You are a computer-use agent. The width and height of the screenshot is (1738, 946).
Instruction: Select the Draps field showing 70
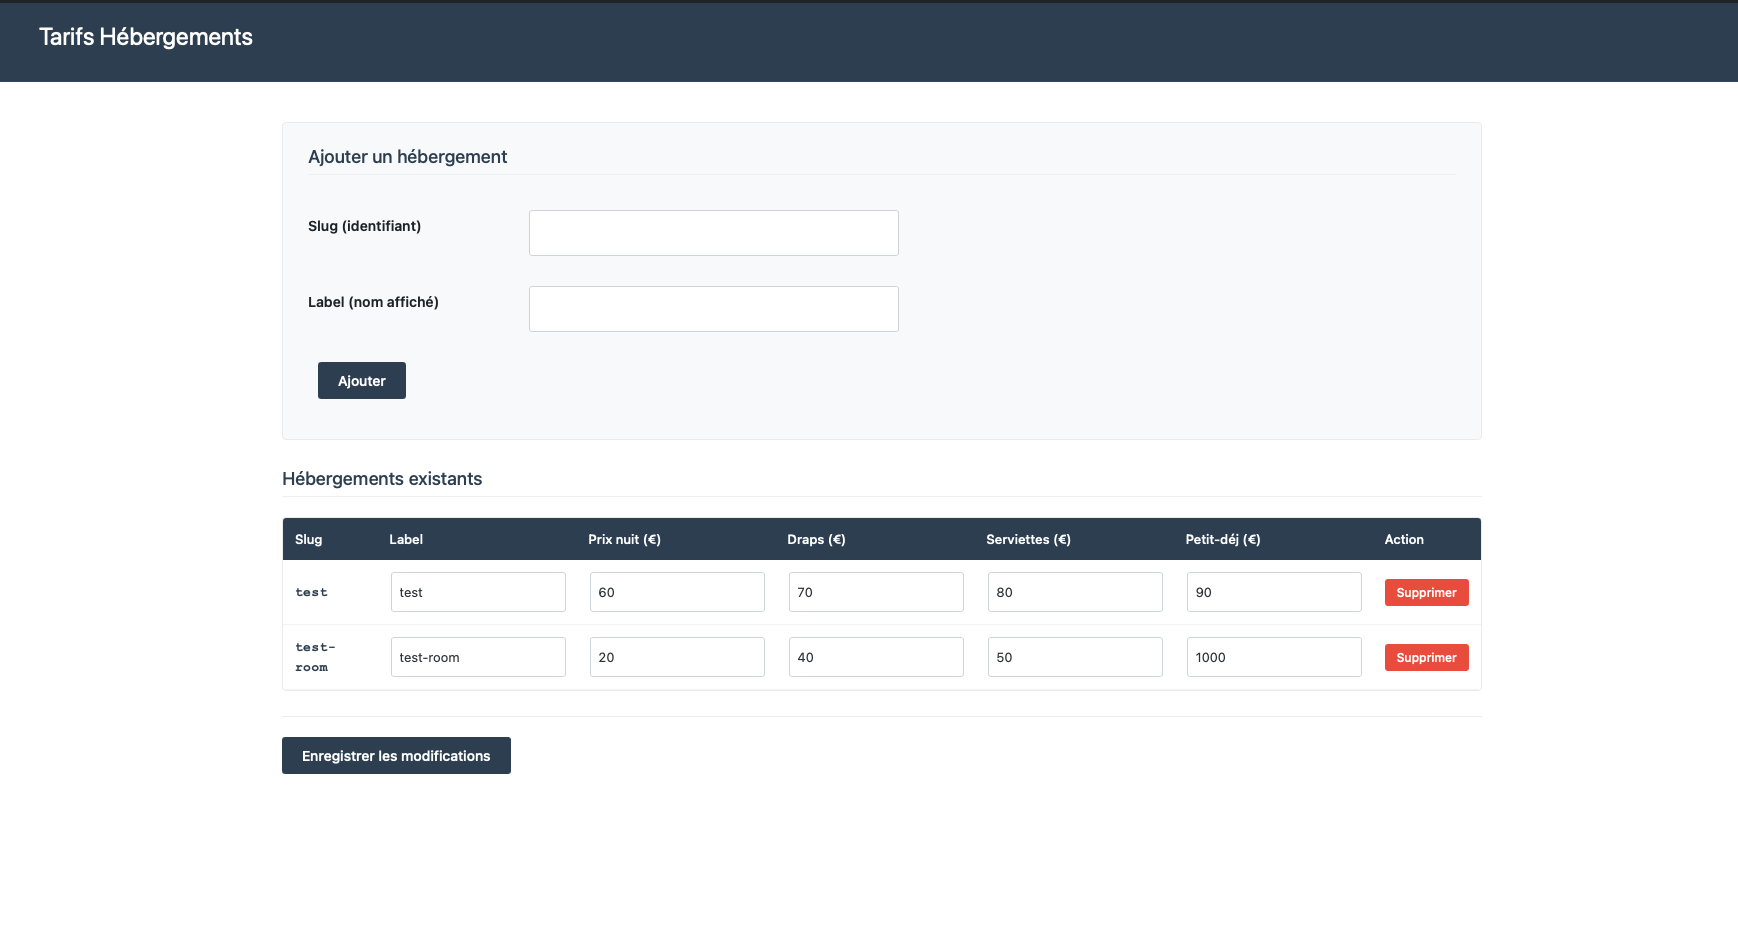click(876, 592)
